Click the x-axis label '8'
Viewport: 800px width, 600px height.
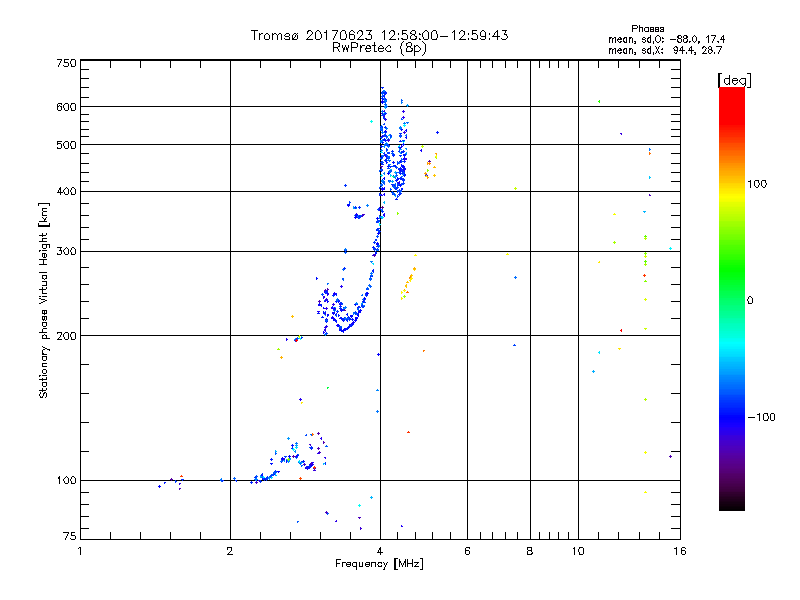click(530, 551)
